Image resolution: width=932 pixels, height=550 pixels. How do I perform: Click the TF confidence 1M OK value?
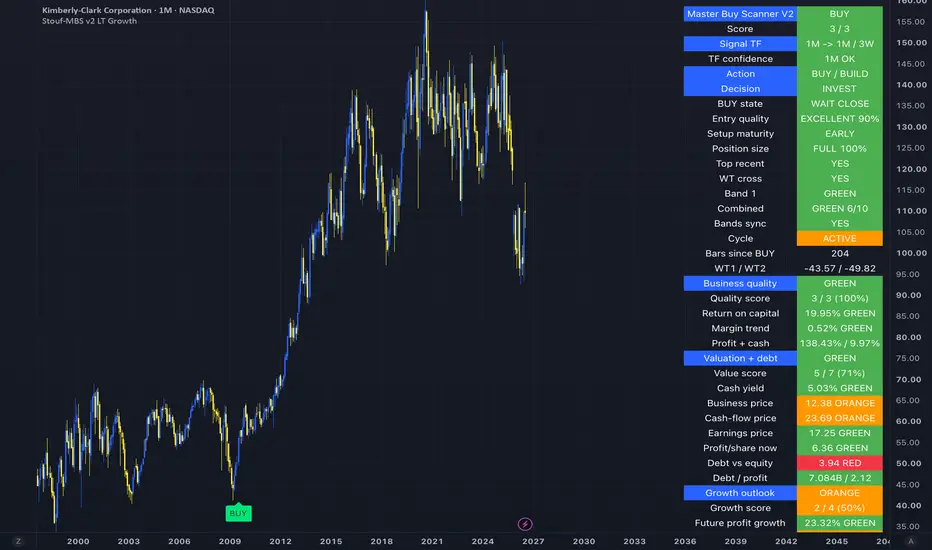coord(839,58)
